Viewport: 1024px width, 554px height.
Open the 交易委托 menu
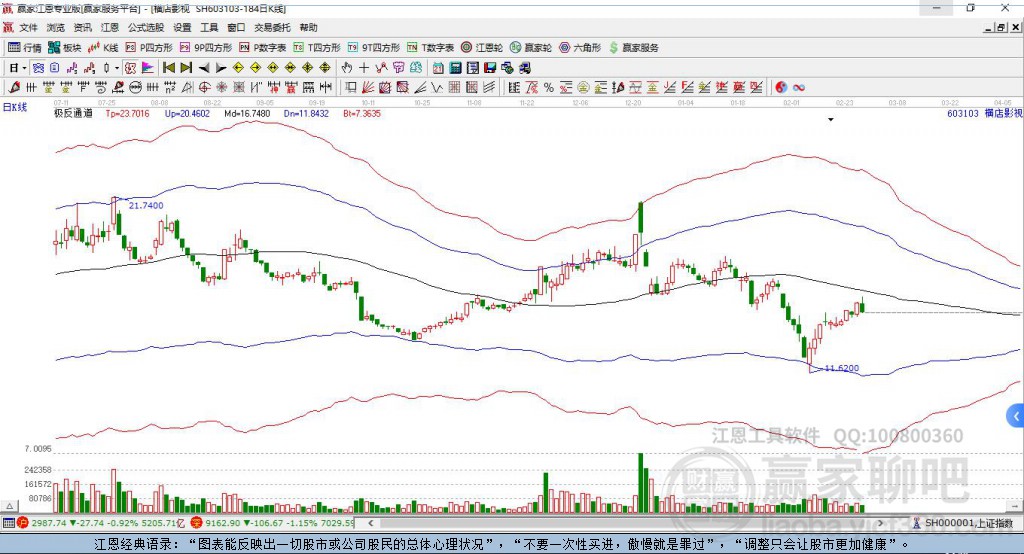click(x=272, y=27)
